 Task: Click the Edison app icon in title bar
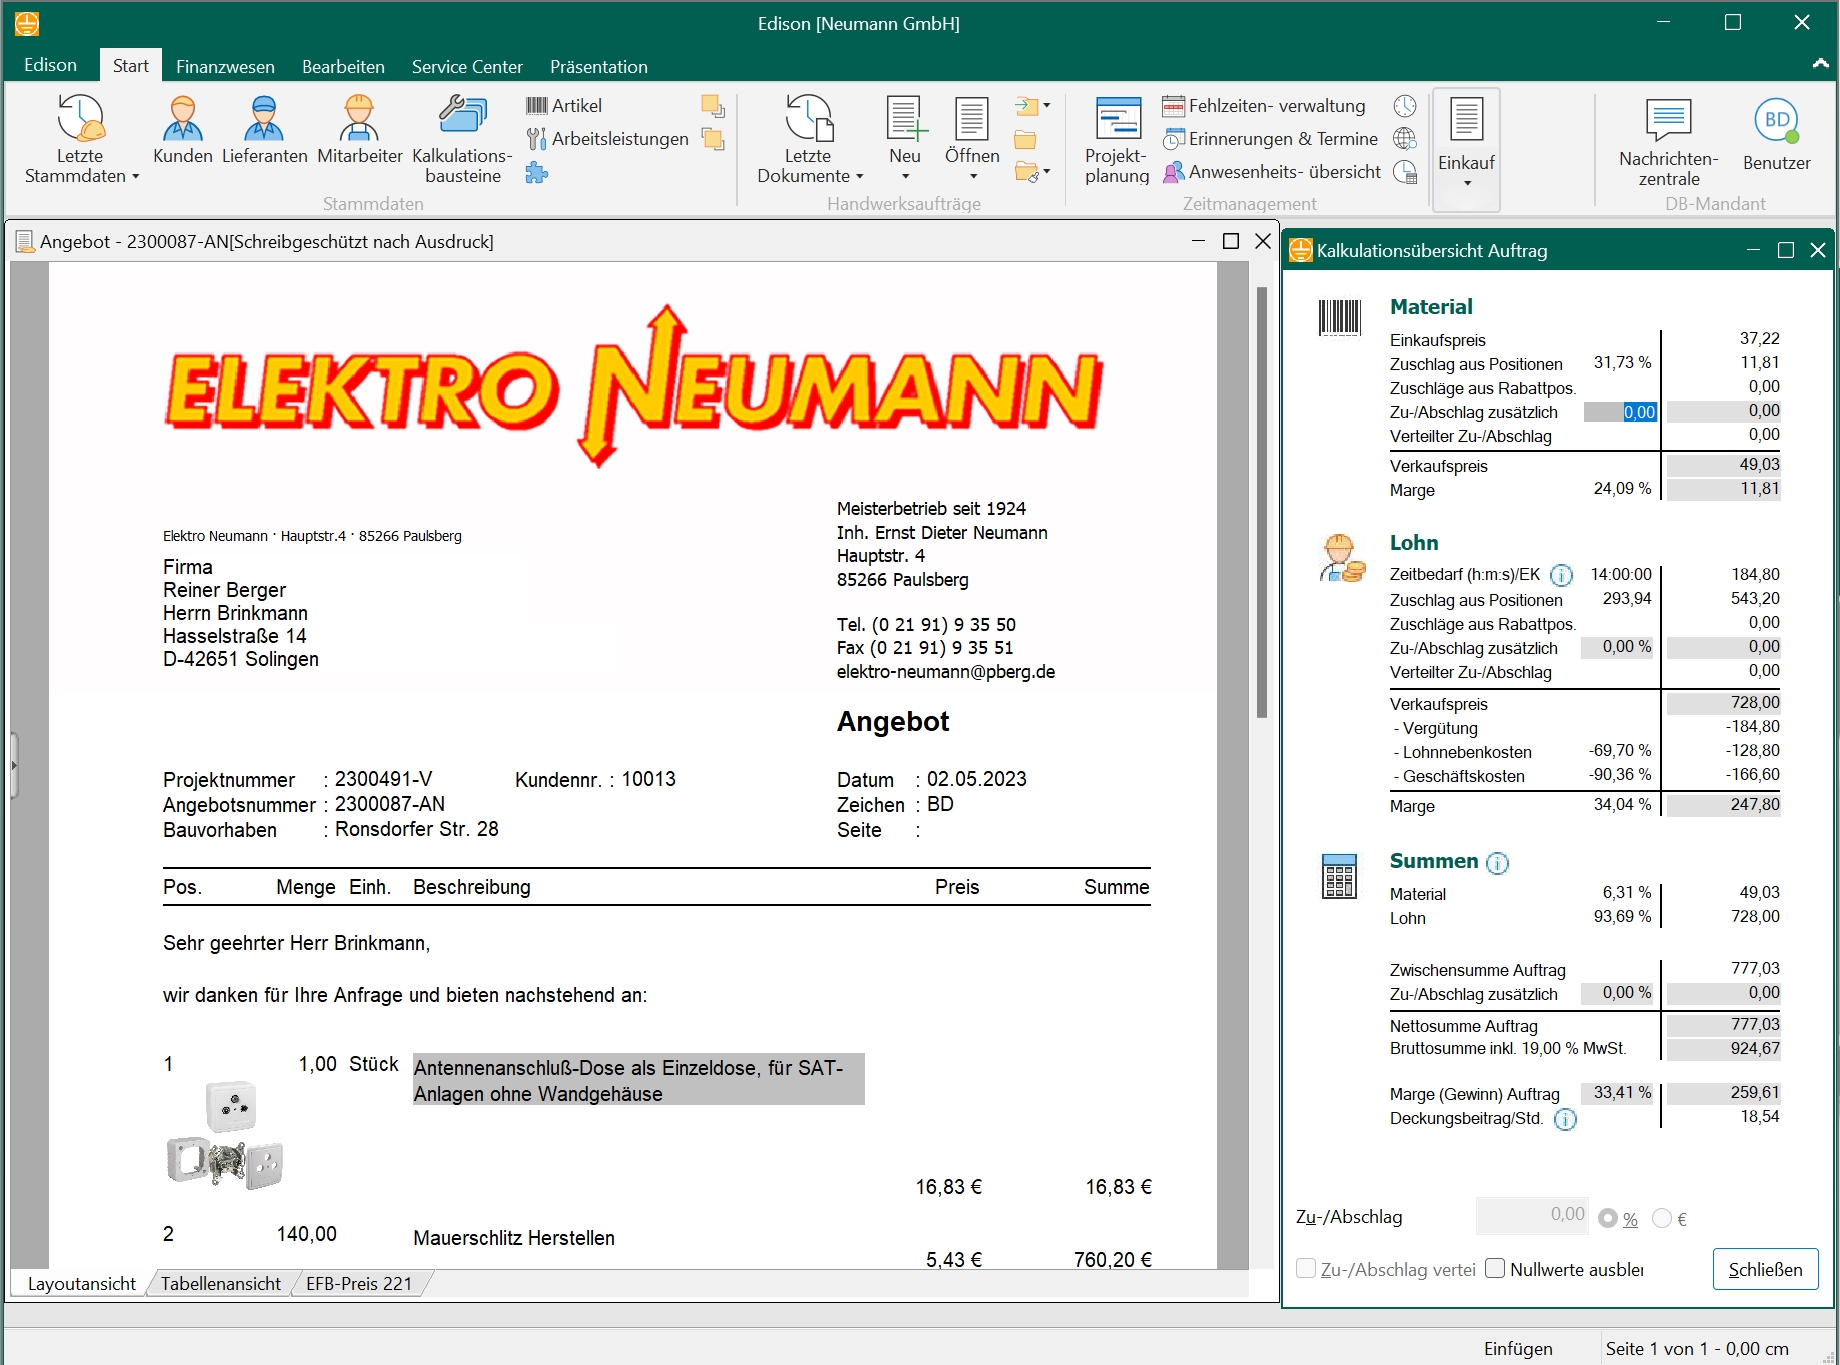[x=27, y=23]
